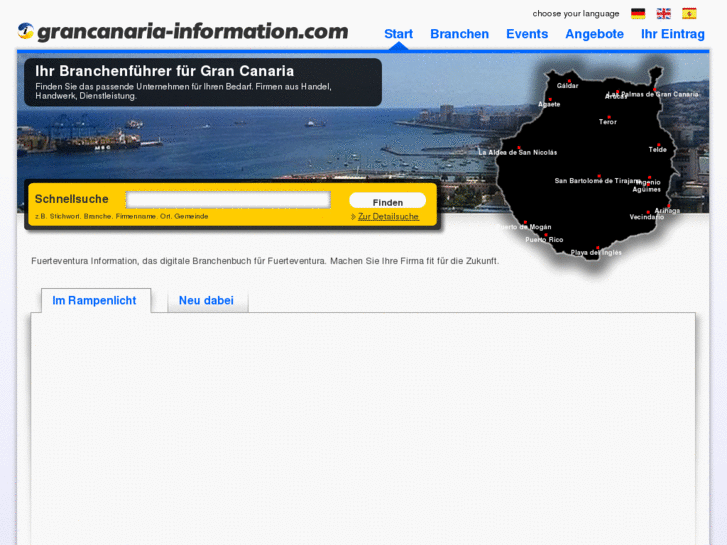Select Las Palmas de Gran Canaria on map

pos(652,94)
